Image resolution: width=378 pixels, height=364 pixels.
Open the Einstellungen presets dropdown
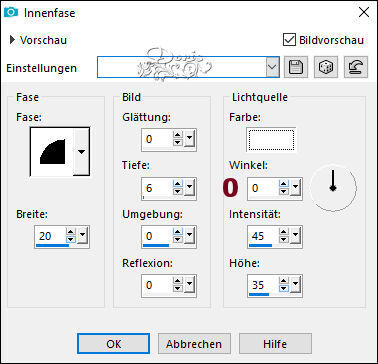272,67
